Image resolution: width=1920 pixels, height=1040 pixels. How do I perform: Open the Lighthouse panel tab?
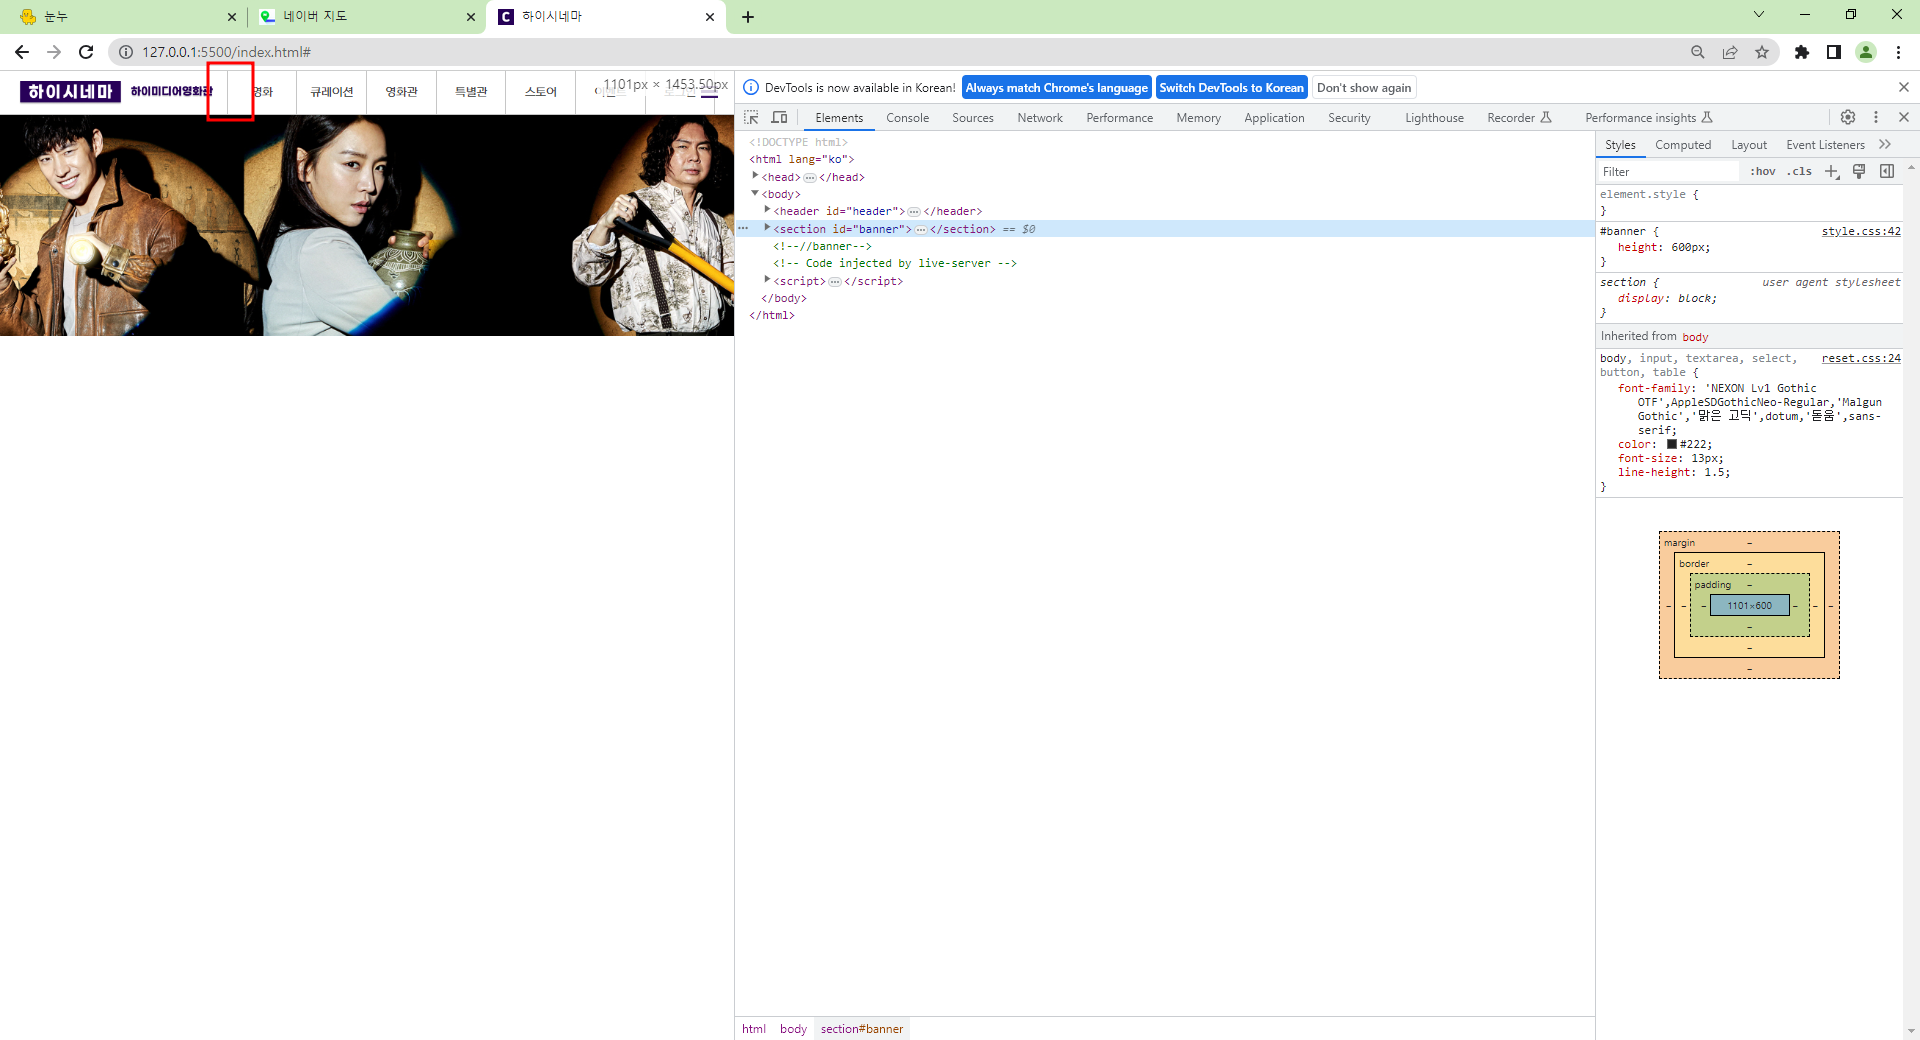1434,118
